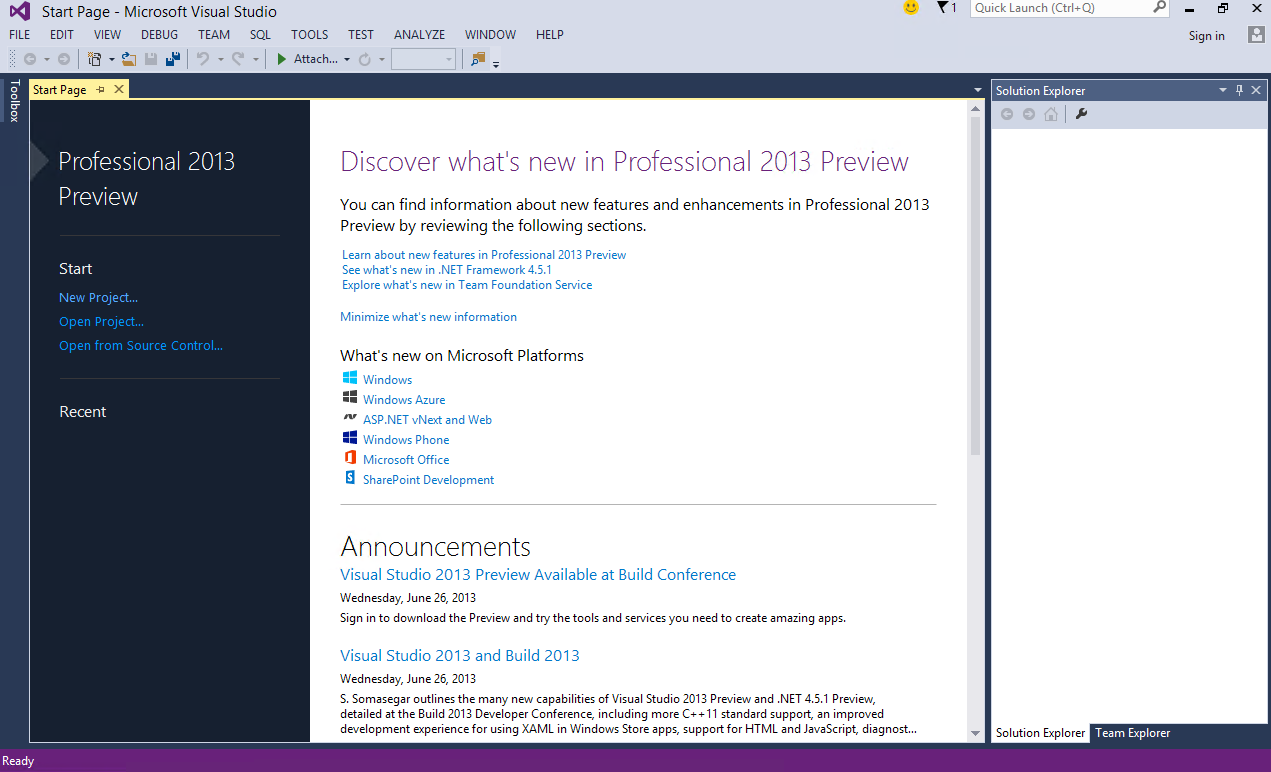
Task: Open the Toolbox side tab
Action: (x=14, y=101)
